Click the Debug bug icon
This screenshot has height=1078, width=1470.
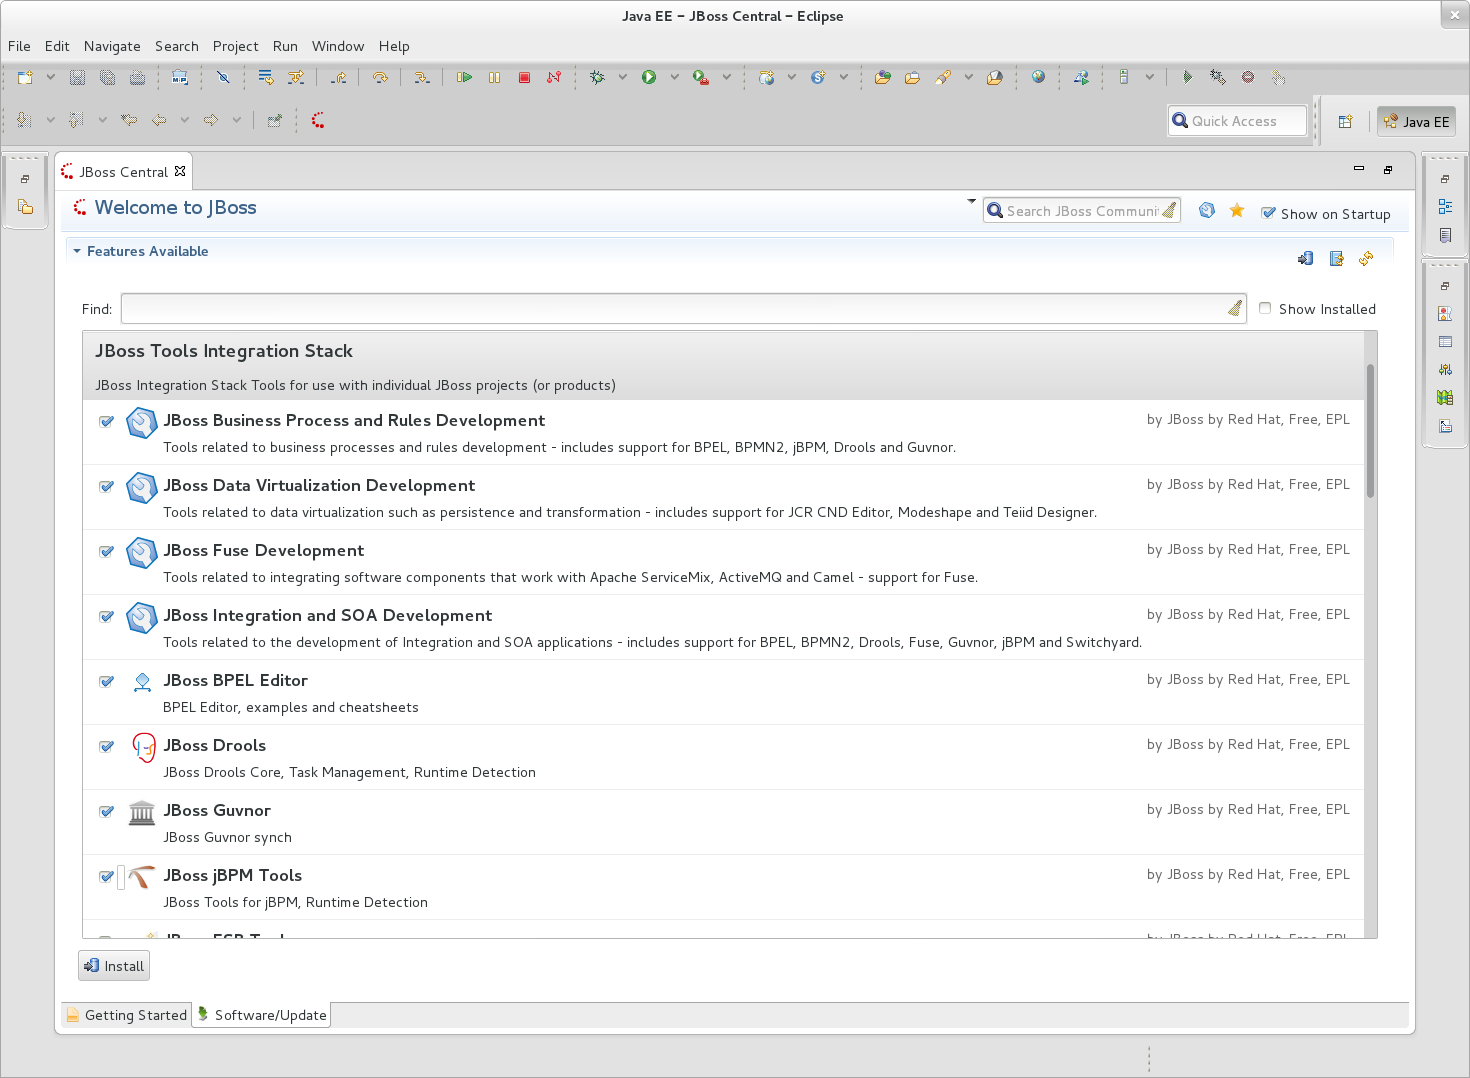(x=598, y=77)
